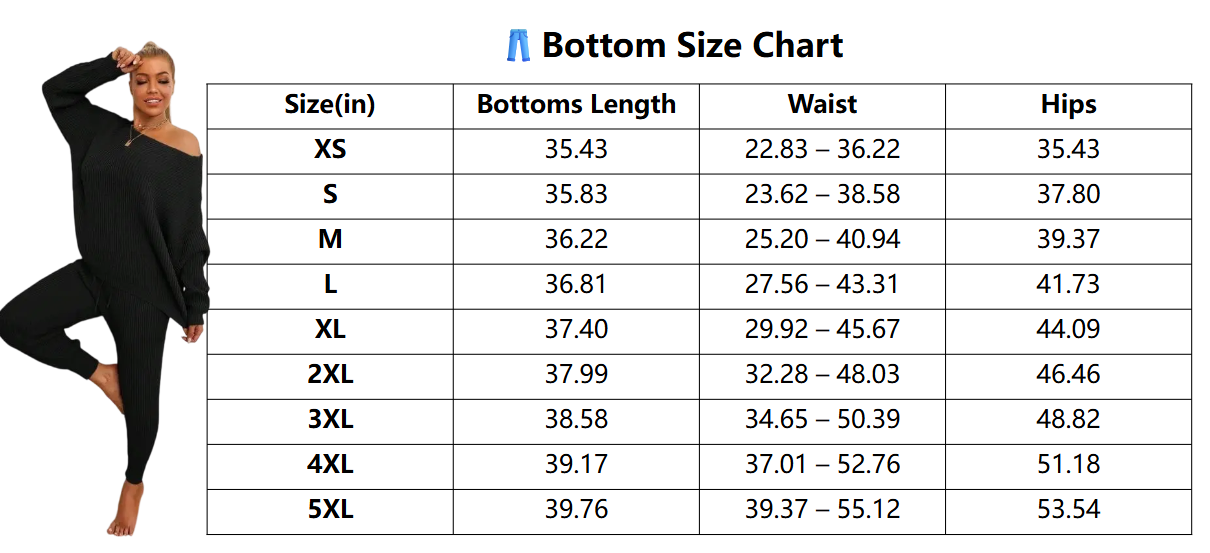Viewport: 1210px width, 553px height.
Task: Click the 4XL waist range 37.01 – 52.76
Action: point(822,465)
